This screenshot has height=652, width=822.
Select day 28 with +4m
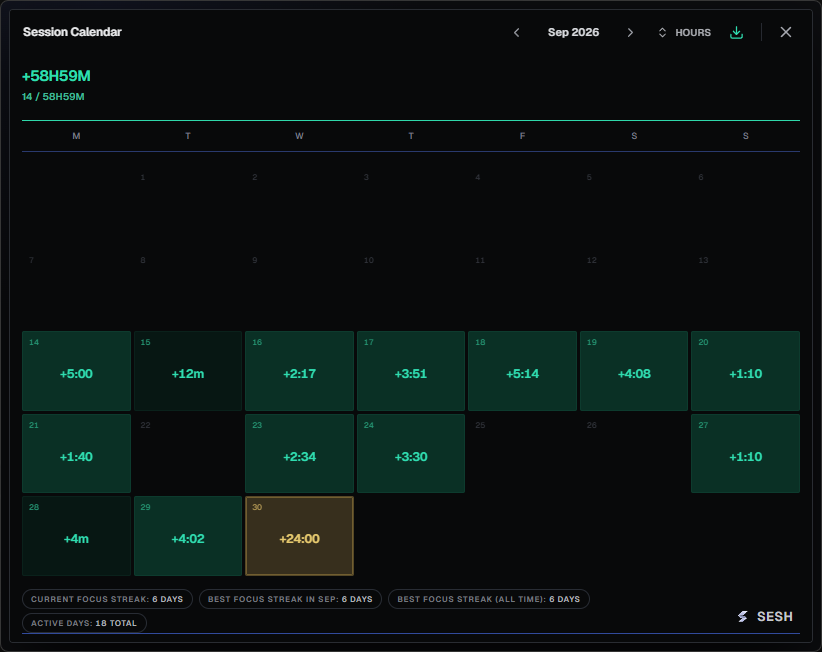pyautogui.click(x=77, y=536)
